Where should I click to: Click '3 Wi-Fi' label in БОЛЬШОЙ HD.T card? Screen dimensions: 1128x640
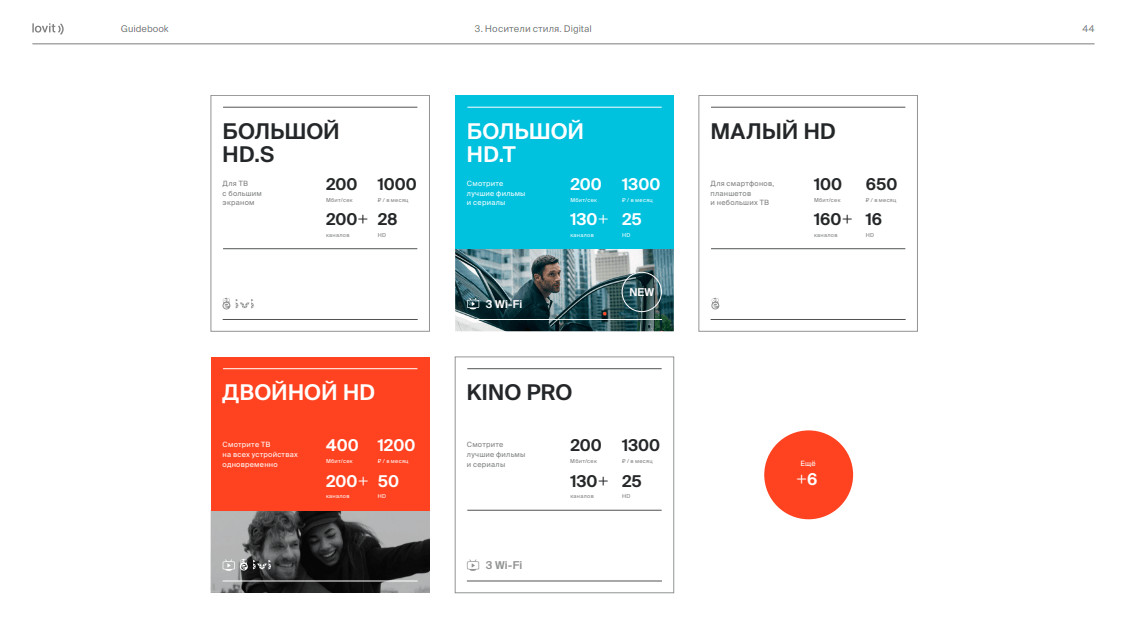pos(504,304)
